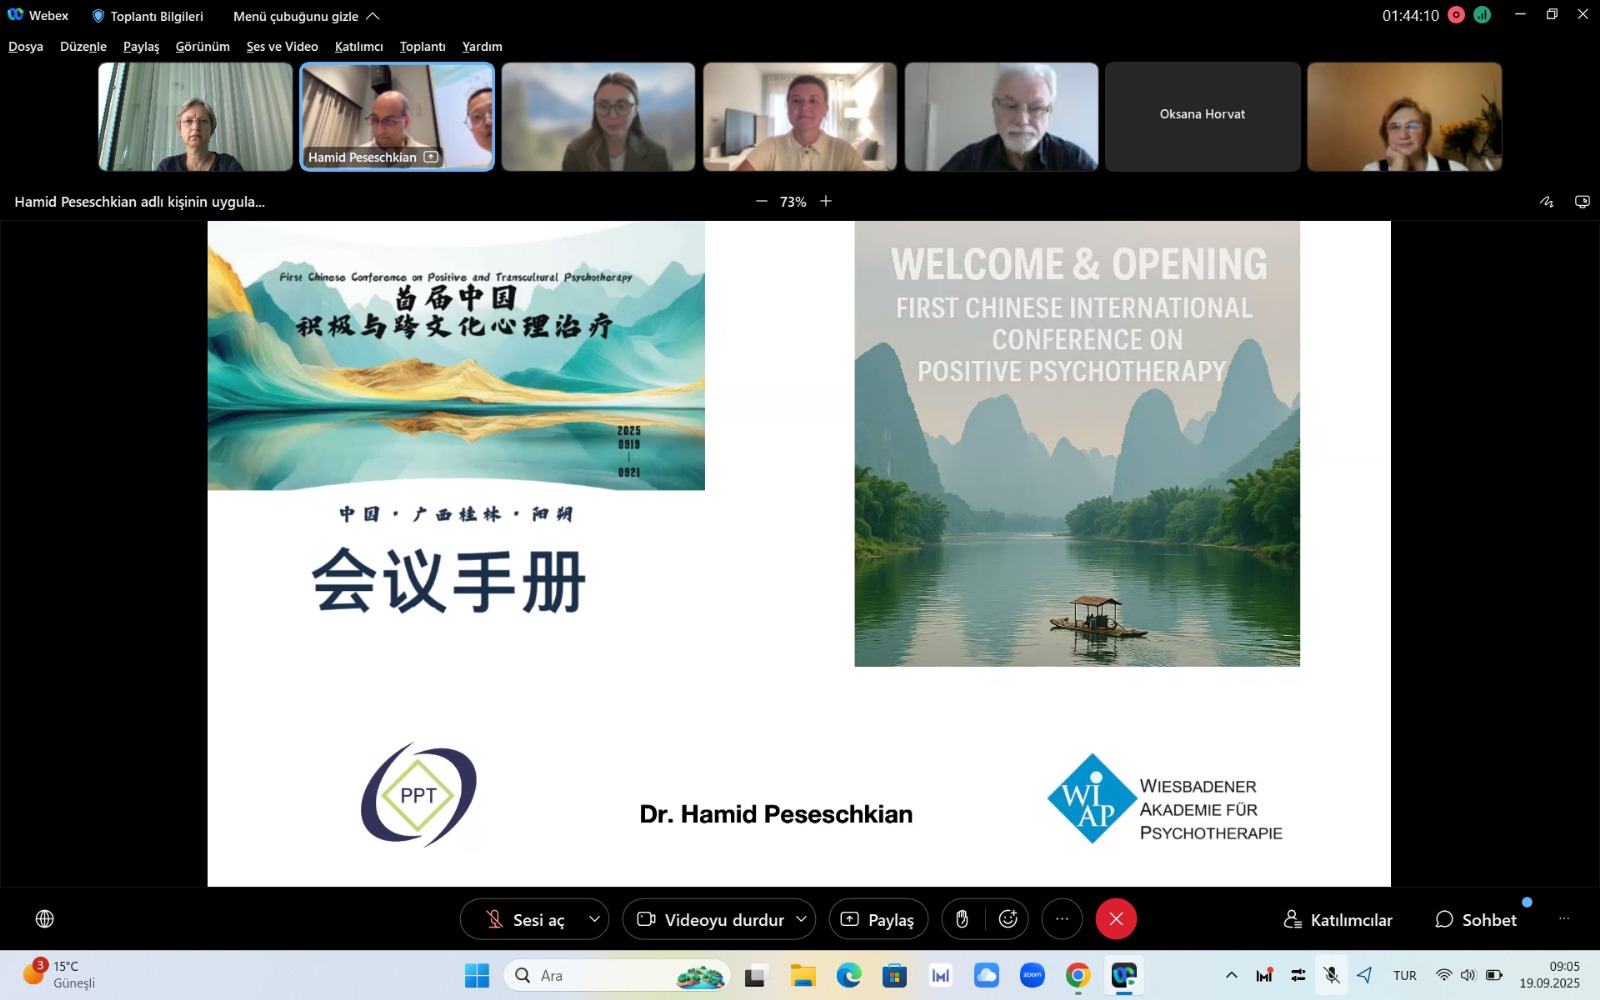Open the more options ellipsis button
This screenshot has height=1000, width=1600.
point(1062,919)
